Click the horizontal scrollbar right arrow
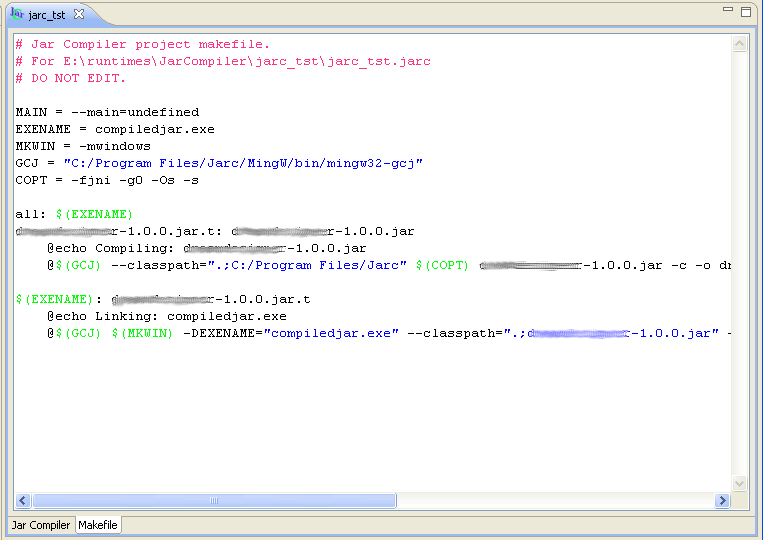 click(723, 500)
